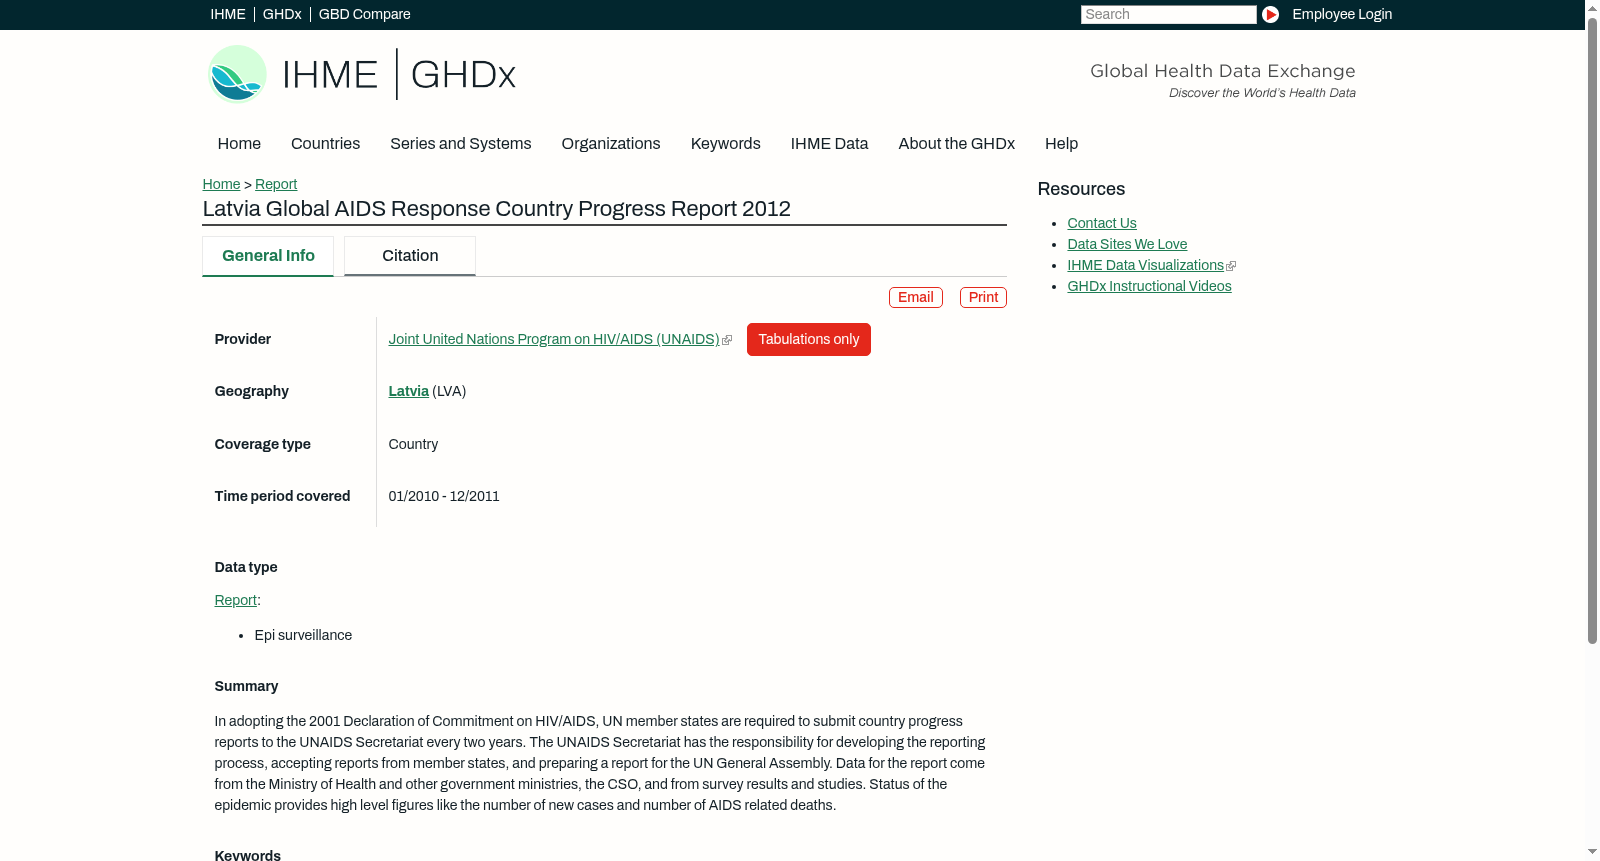Open Data Sites We Love link
Image resolution: width=1600 pixels, height=861 pixels.
click(1127, 244)
